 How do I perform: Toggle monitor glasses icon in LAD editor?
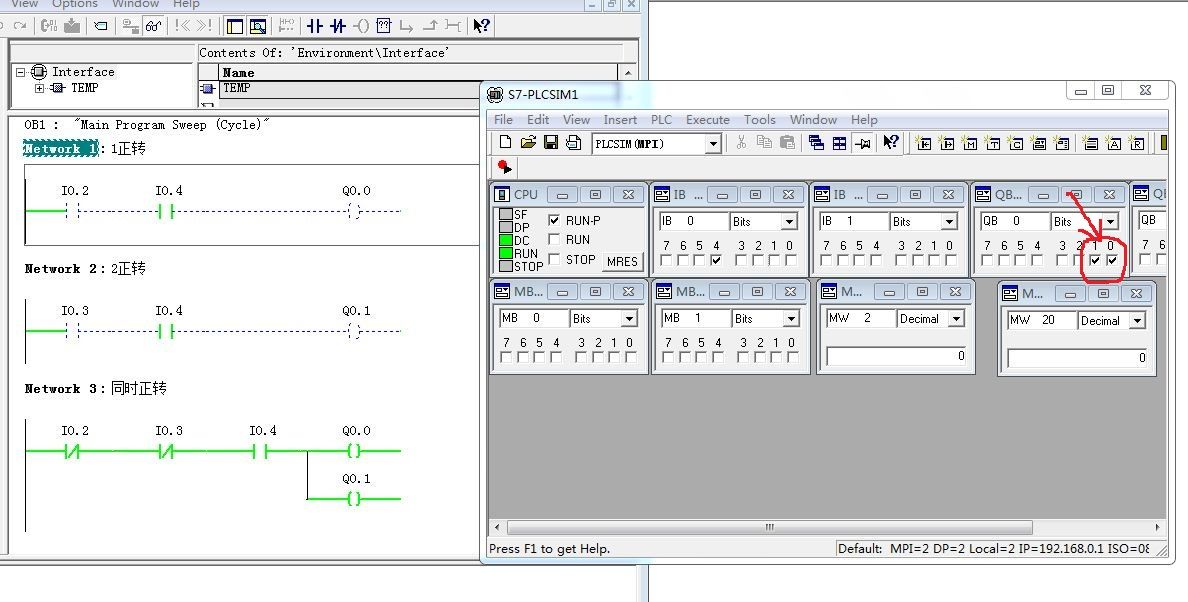point(154,26)
